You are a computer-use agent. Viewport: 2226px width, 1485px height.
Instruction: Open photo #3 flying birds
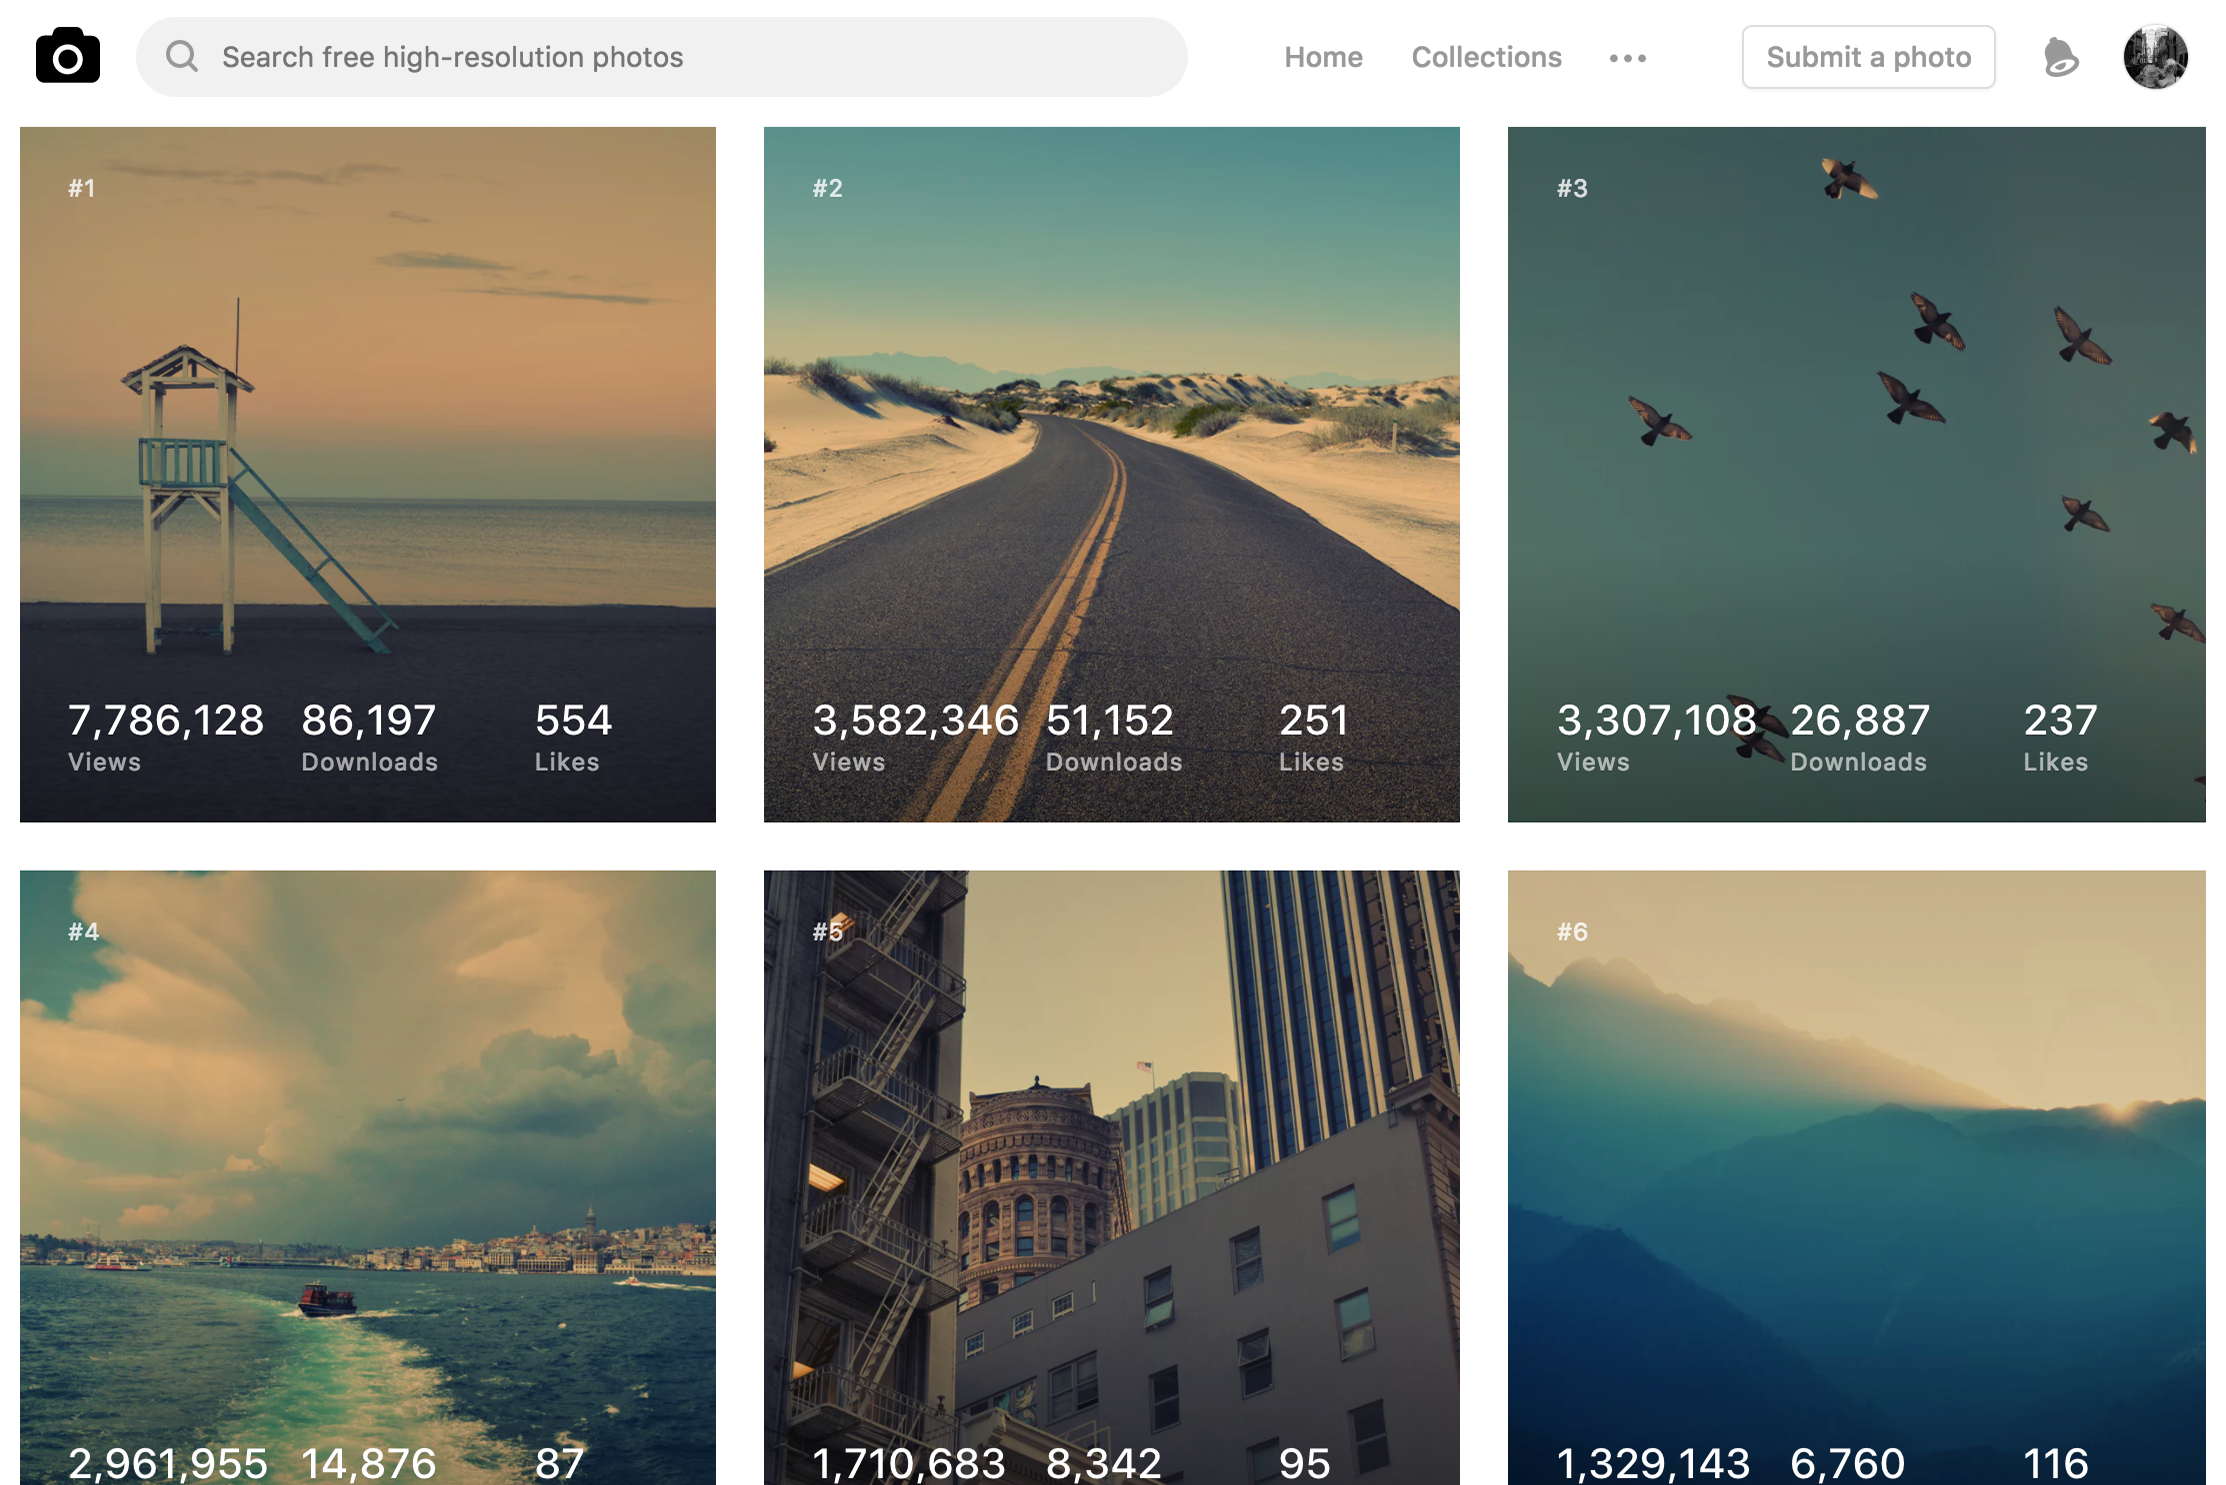pyautogui.click(x=1856, y=474)
